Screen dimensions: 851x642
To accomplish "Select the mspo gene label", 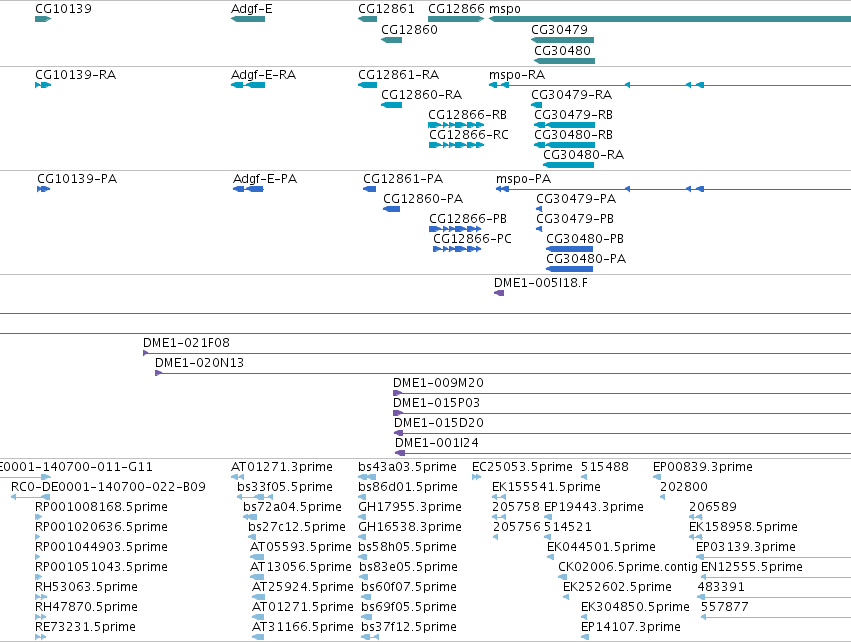I will [505, 9].
